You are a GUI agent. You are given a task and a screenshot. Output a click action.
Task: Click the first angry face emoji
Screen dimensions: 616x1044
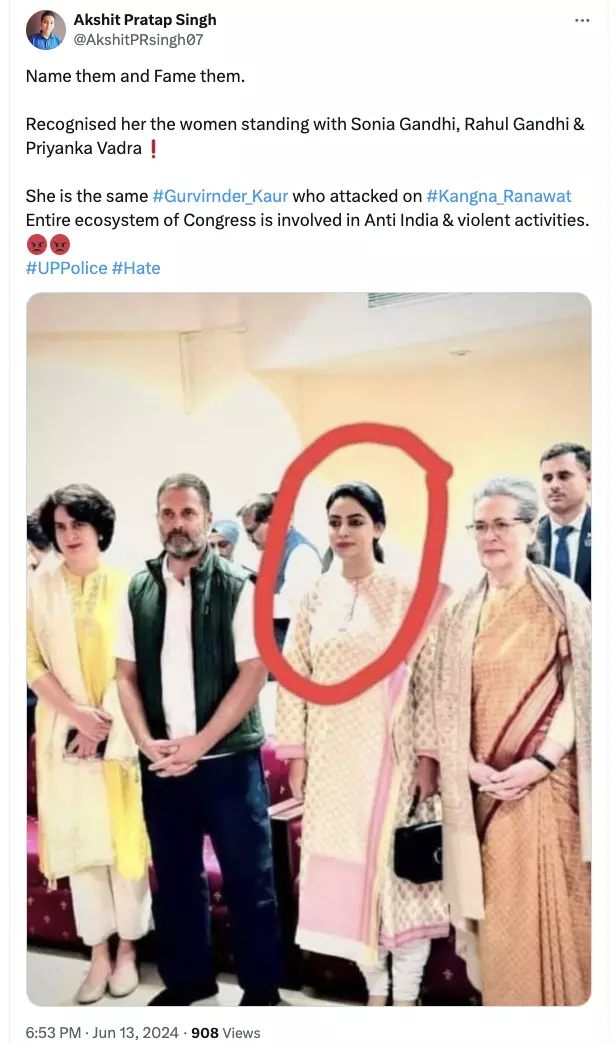tap(36, 244)
